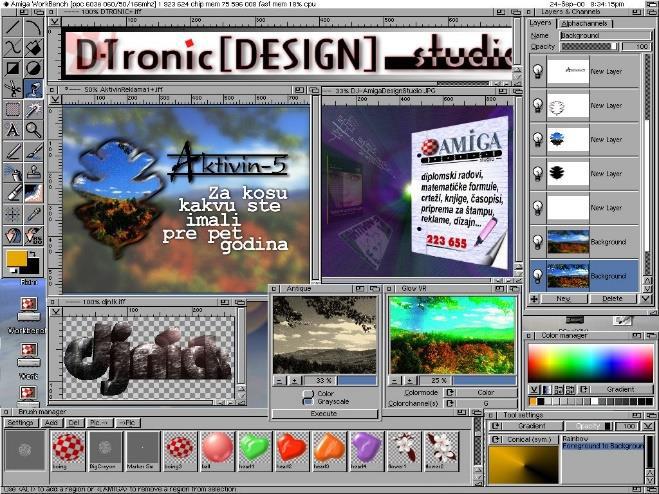Open Brush manager Settings
Viewport: 659px width, 494px height.
click(20, 423)
